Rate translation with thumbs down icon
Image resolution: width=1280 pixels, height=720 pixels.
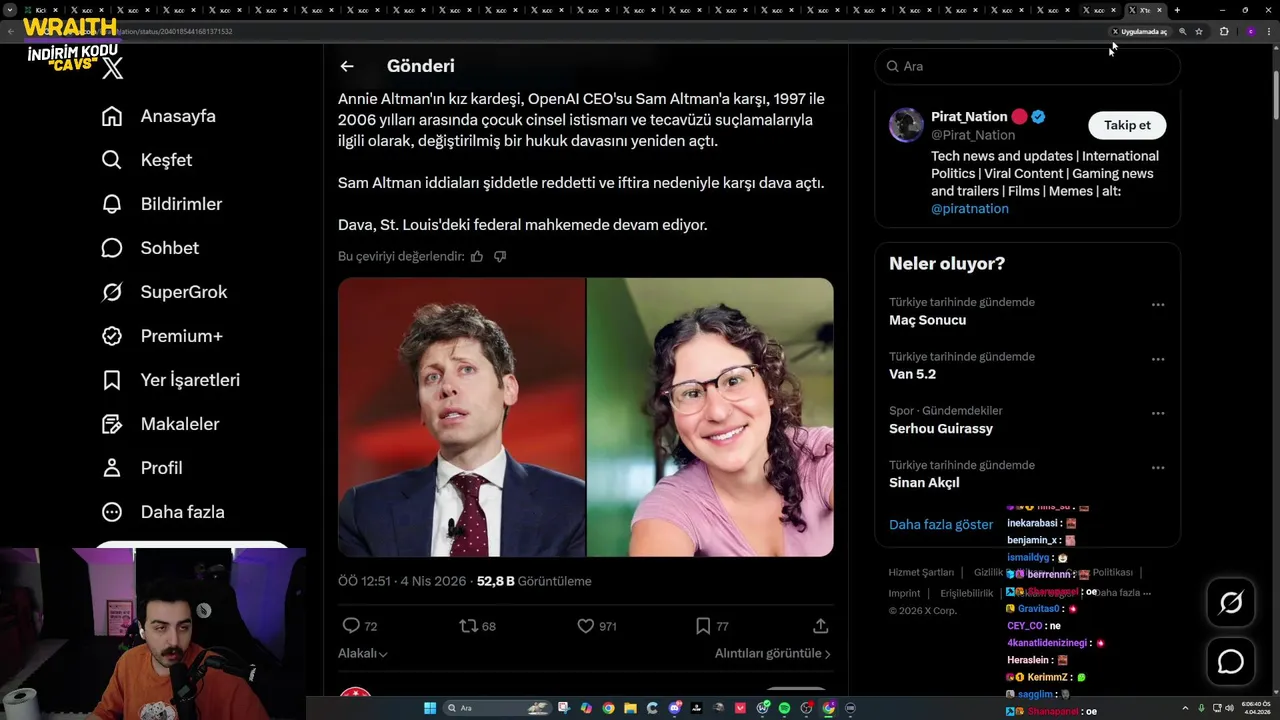(x=500, y=256)
